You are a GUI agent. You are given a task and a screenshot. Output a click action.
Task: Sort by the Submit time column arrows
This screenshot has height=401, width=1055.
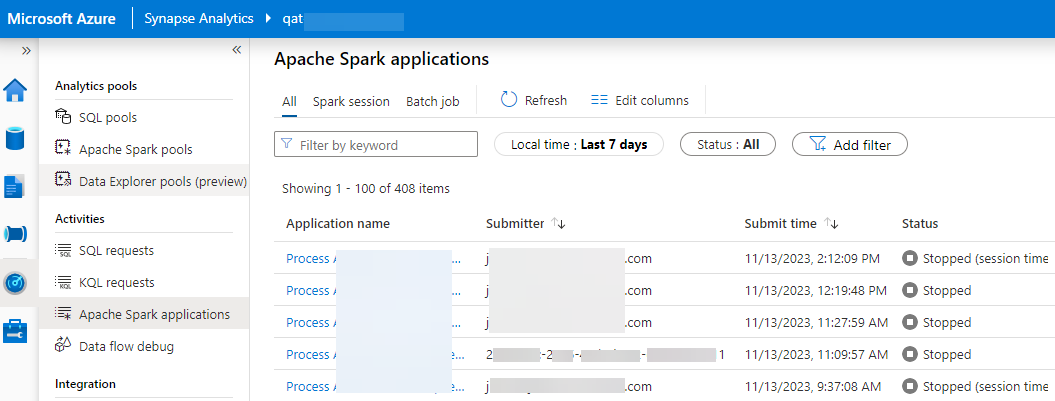coord(832,223)
